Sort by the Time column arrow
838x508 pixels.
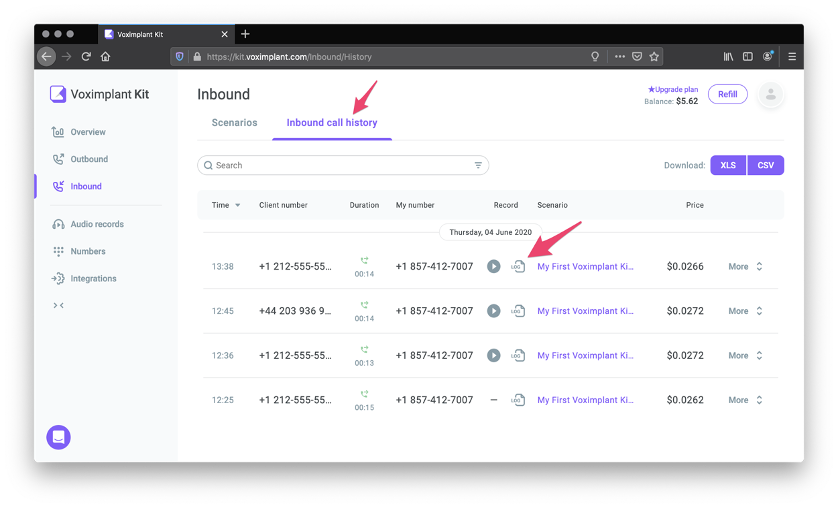point(237,205)
